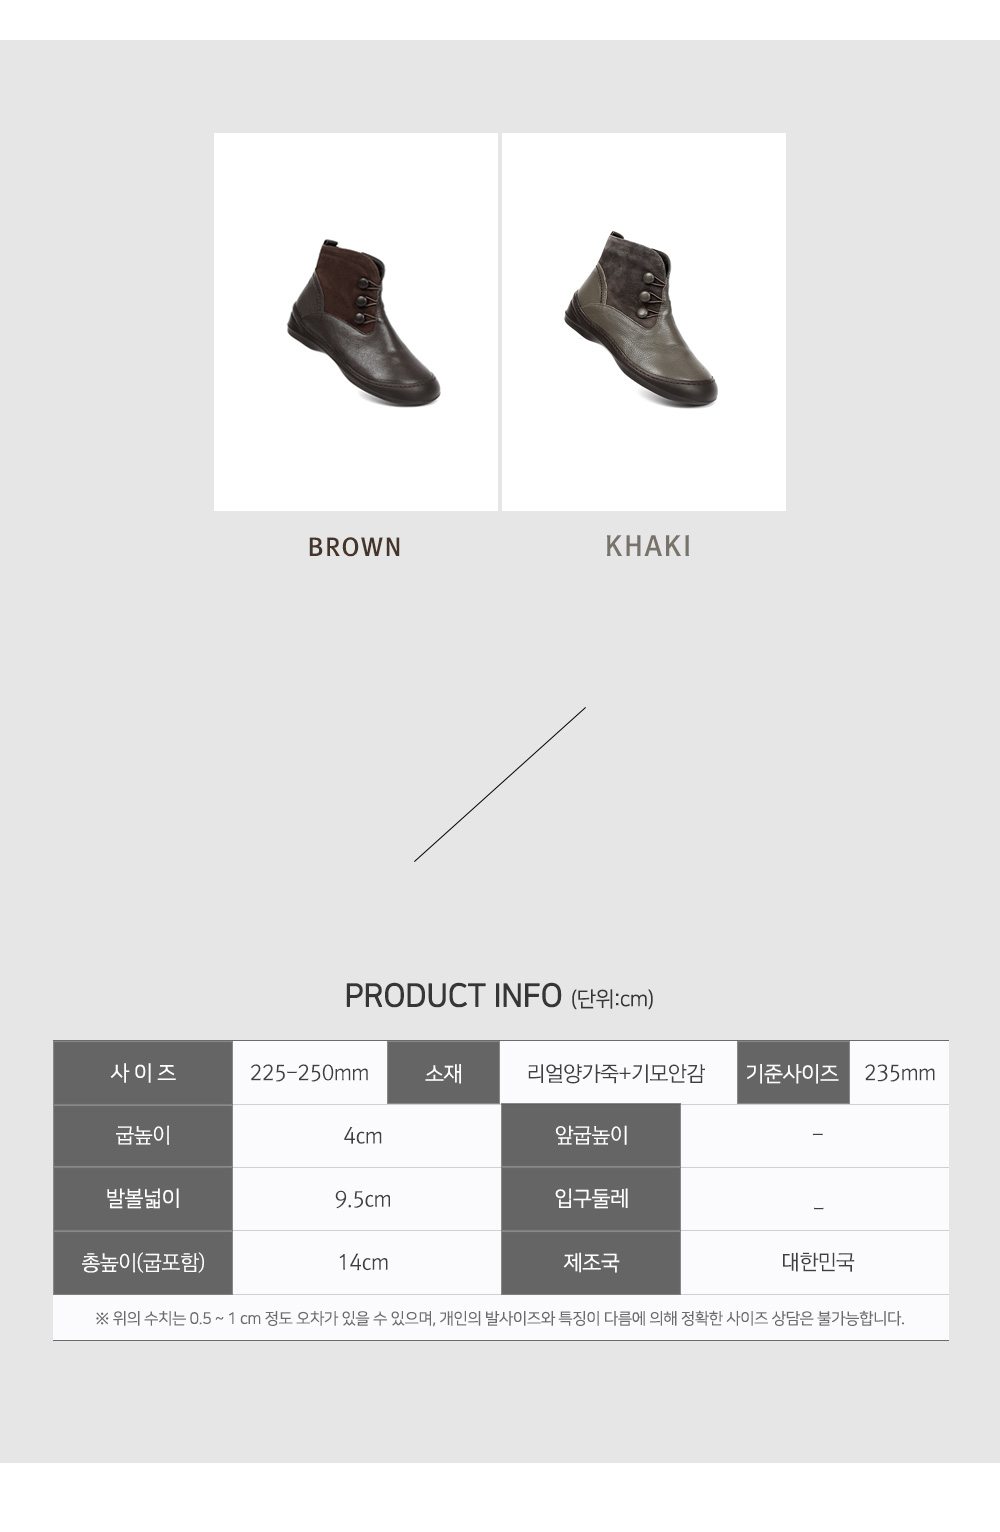Click the 제조국 header cell
This screenshot has width=1000, height=1532.
[x=591, y=1262]
